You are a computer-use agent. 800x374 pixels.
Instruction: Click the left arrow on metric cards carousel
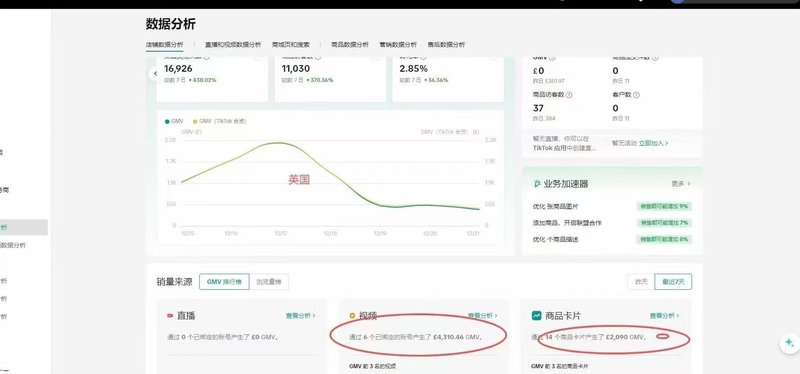tap(155, 73)
